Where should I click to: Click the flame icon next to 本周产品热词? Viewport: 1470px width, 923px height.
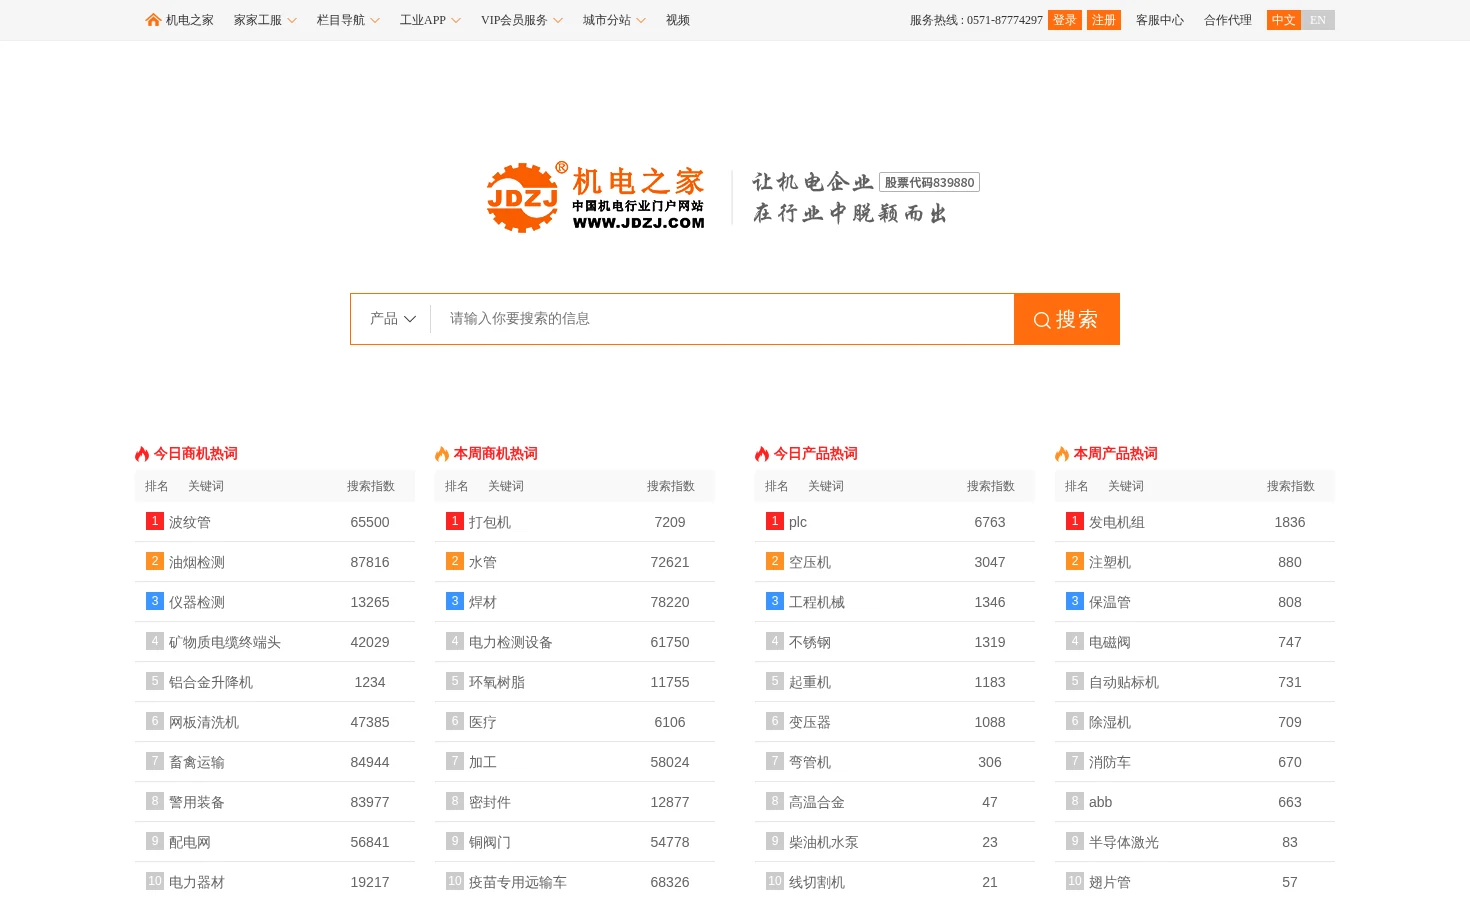(x=1062, y=454)
